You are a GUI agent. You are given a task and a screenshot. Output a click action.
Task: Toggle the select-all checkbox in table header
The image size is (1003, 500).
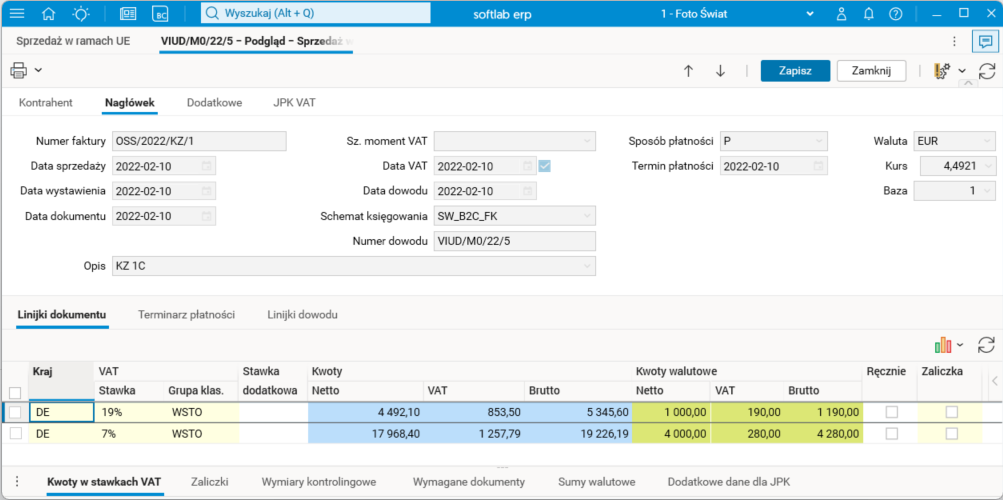point(15,393)
